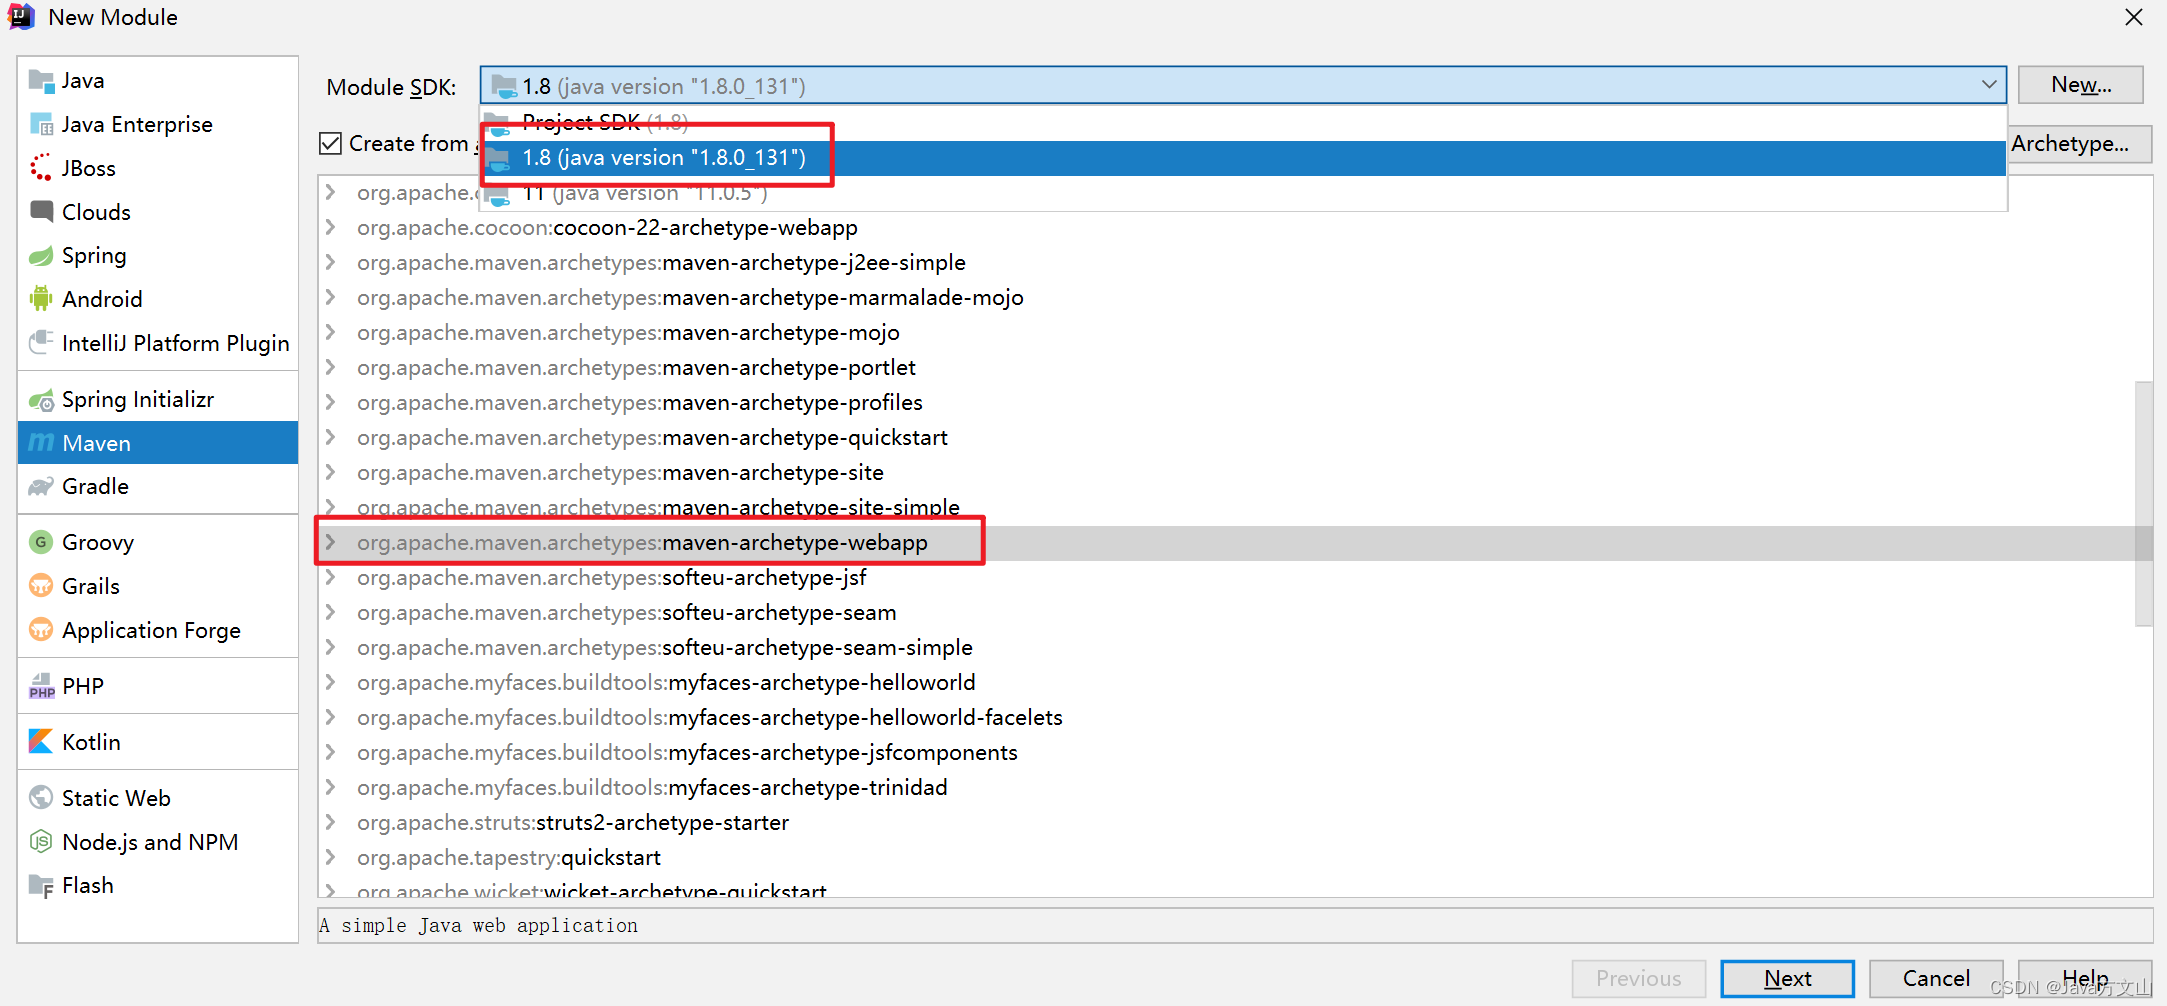Expand the maven-archetype-quickstart node
2167x1006 pixels.
pyautogui.click(x=331, y=438)
